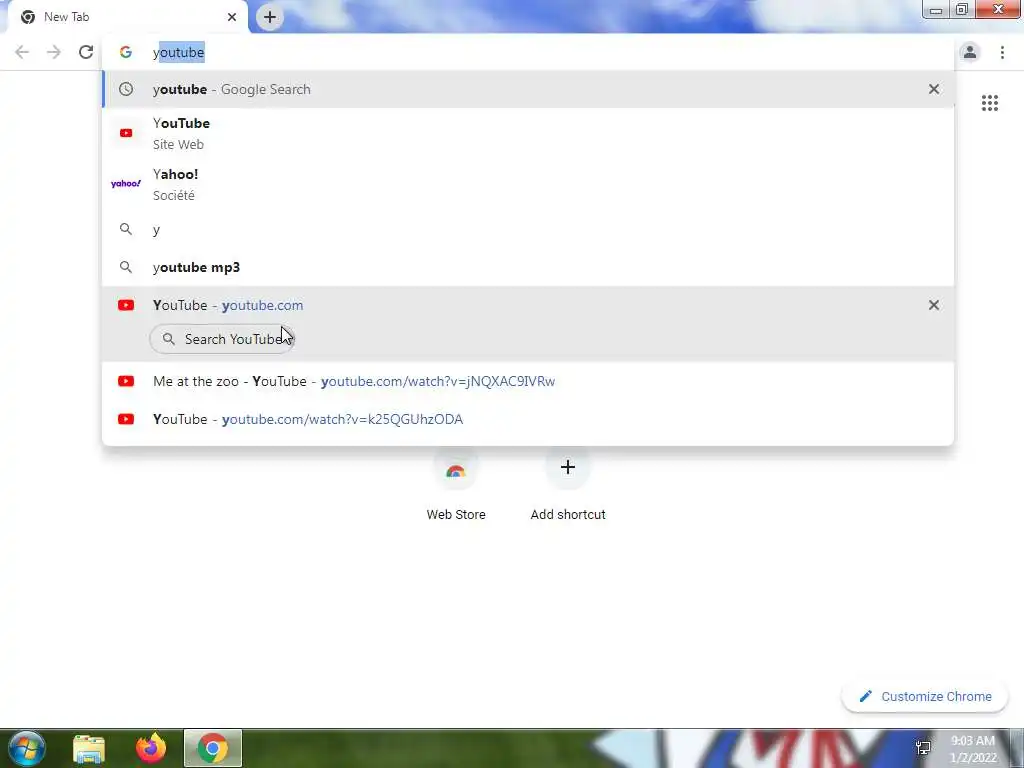1024x768 pixels.
Task: Choose the YouTube Site Web suggestion
Action: pyautogui.click(x=528, y=133)
